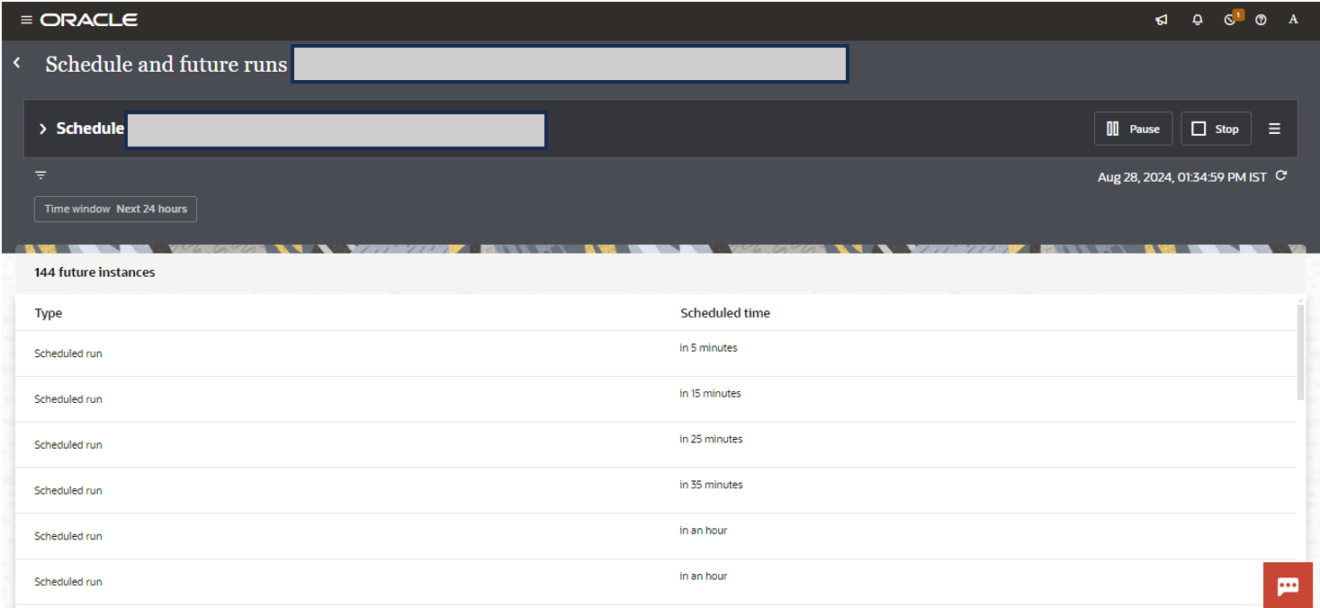Refresh the future runs timestamp

[x=1281, y=174]
